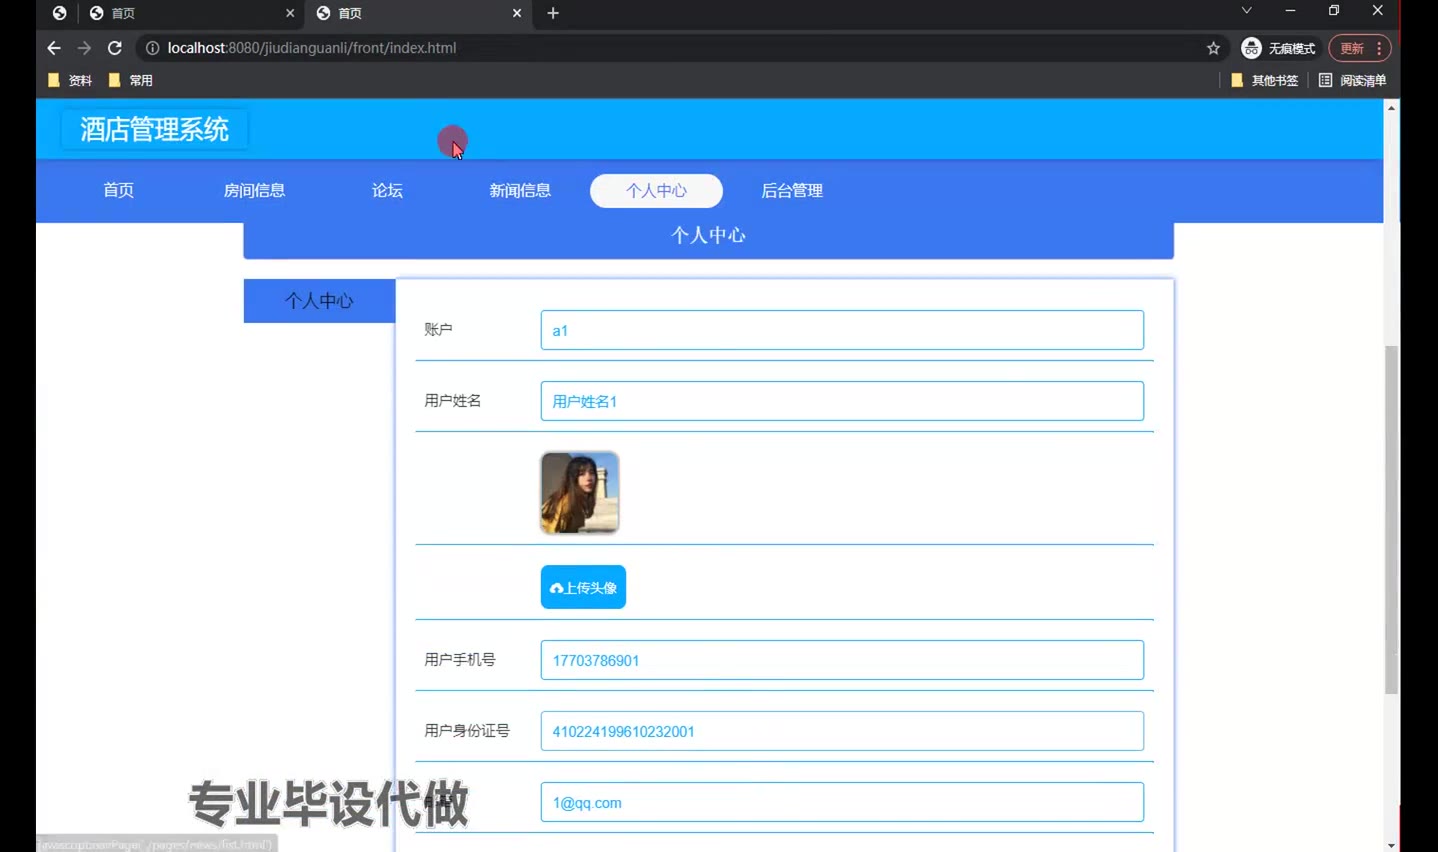Click the 用户身份证号 label text
1438x852 pixels.
[467, 731]
